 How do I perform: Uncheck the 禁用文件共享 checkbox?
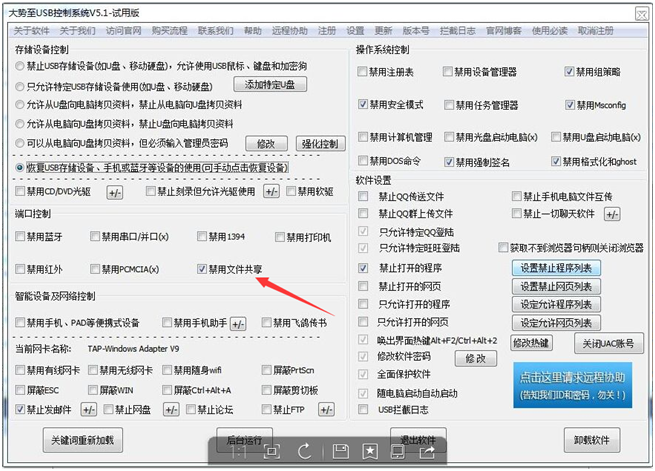tap(202, 269)
